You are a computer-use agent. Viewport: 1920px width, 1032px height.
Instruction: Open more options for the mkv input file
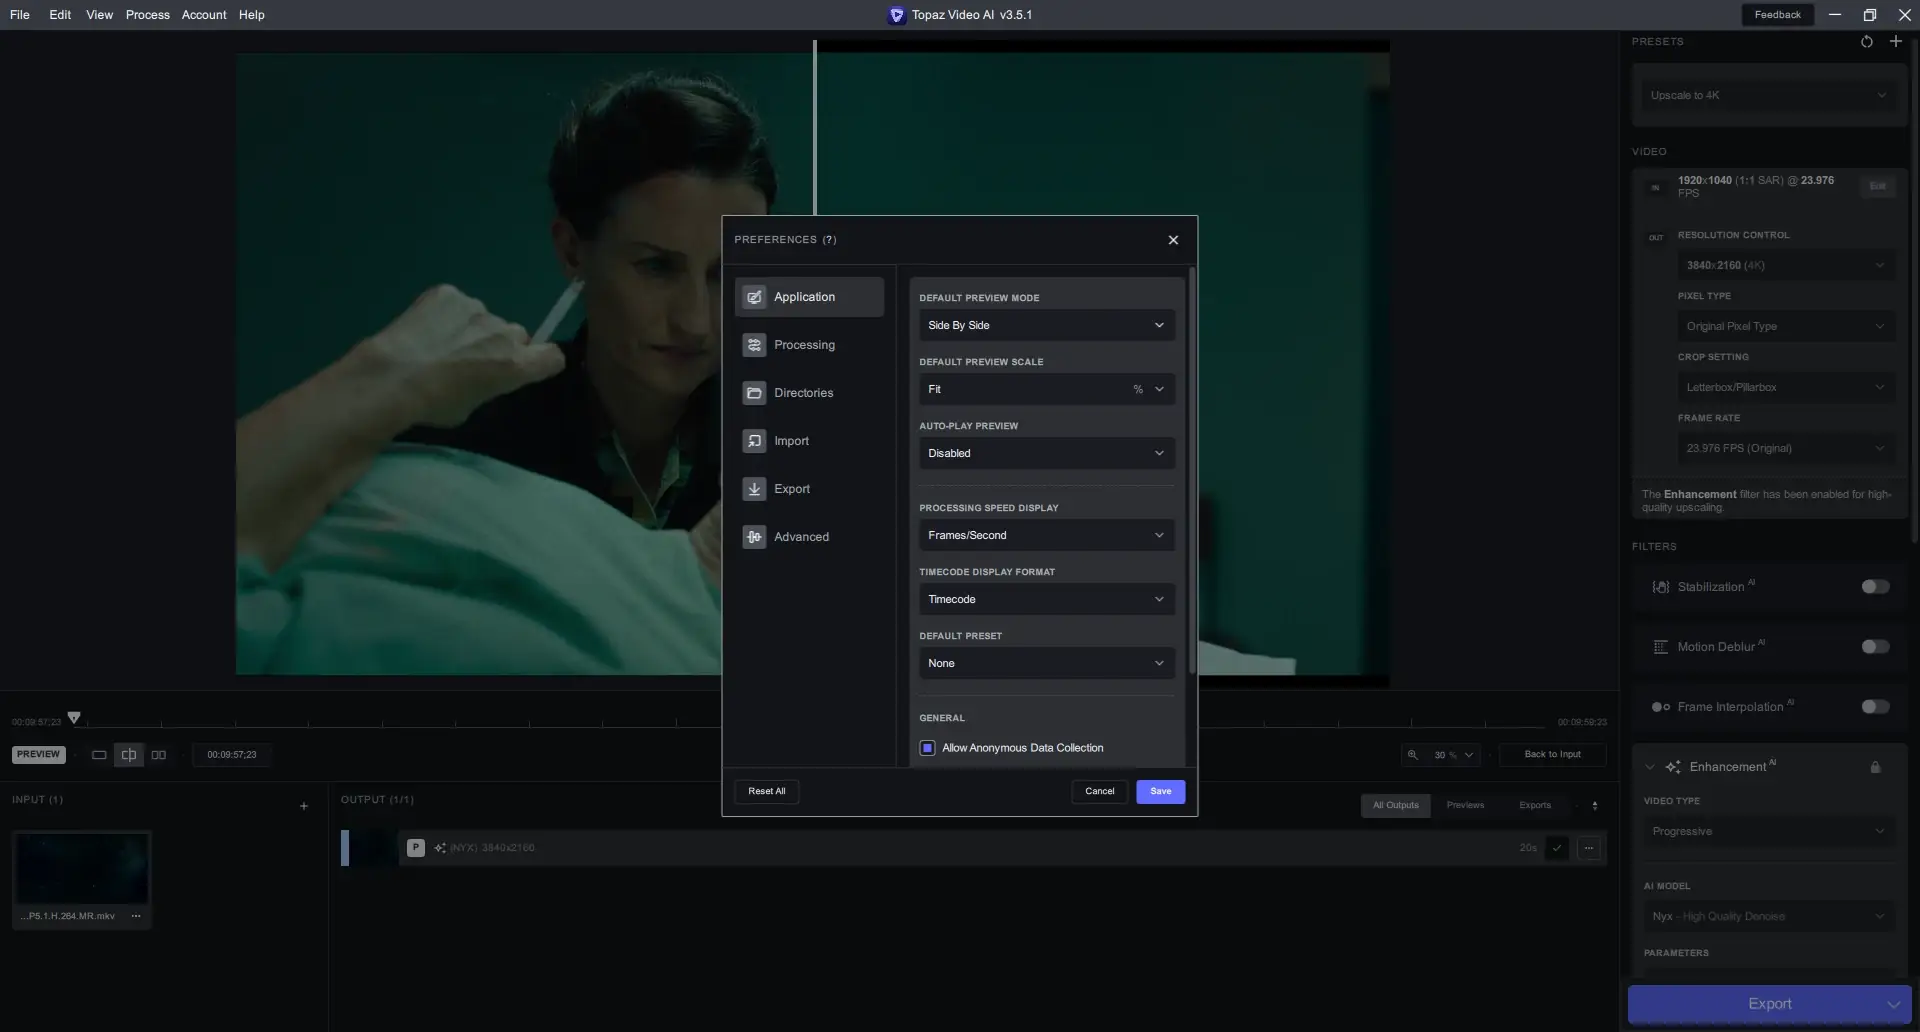(136, 916)
